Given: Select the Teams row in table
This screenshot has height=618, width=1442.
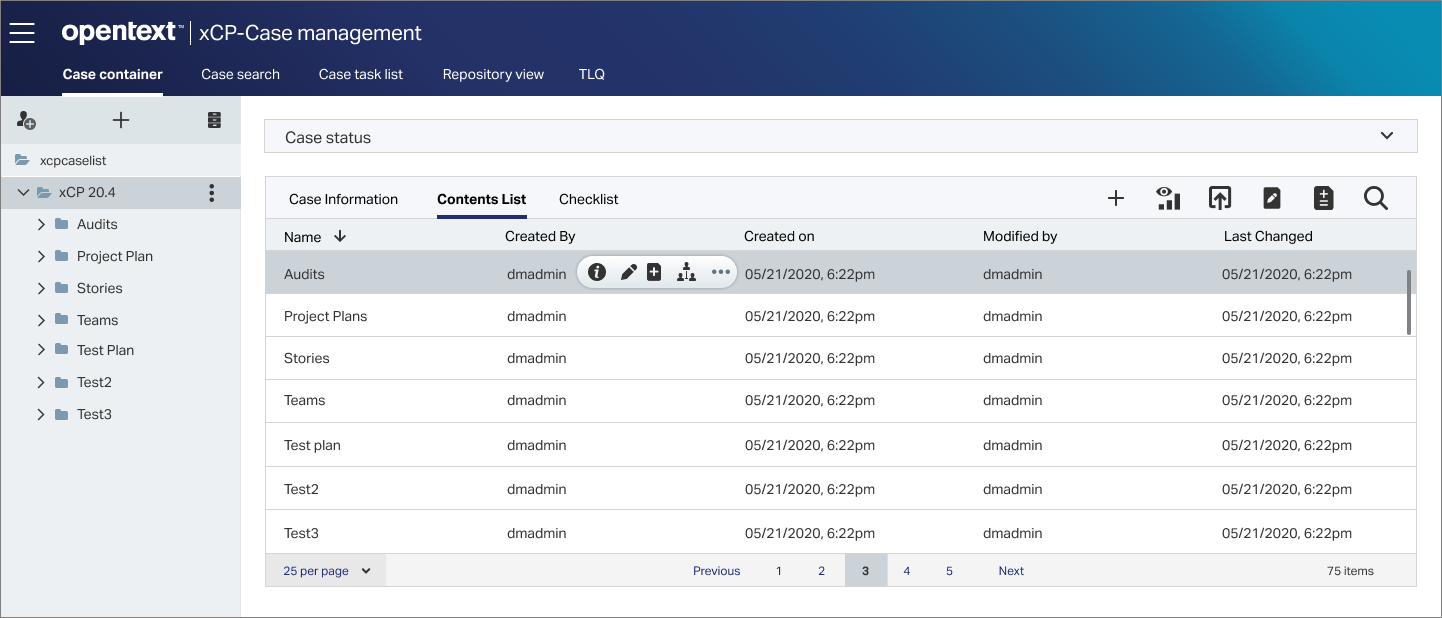Looking at the screenshot, I should pos(841,400).
